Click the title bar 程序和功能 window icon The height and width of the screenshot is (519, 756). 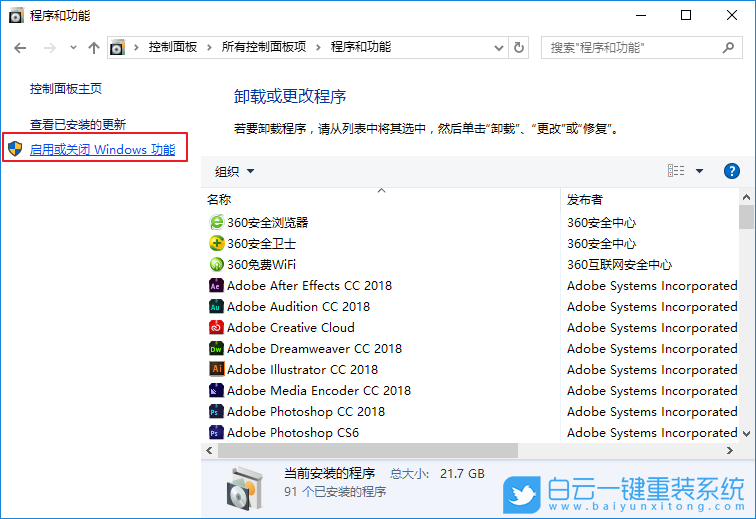click(x=16, y=15)
